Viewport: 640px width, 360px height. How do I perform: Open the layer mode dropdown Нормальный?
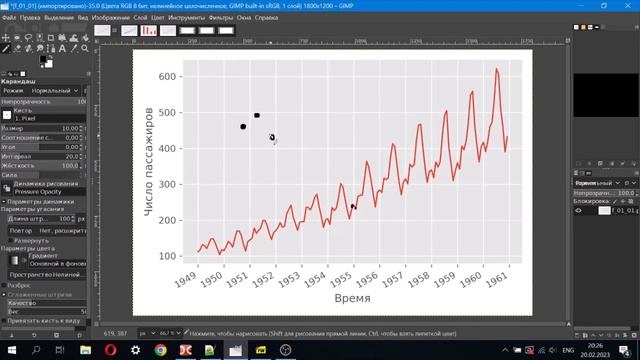[x=597, y=183]
